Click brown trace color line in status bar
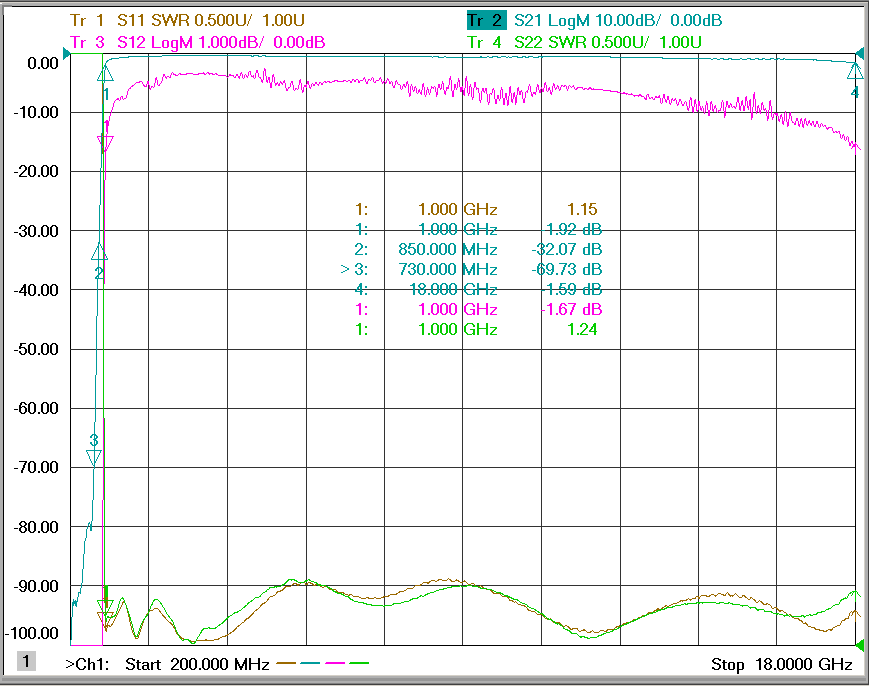869x686 pixels. point(286,663)
